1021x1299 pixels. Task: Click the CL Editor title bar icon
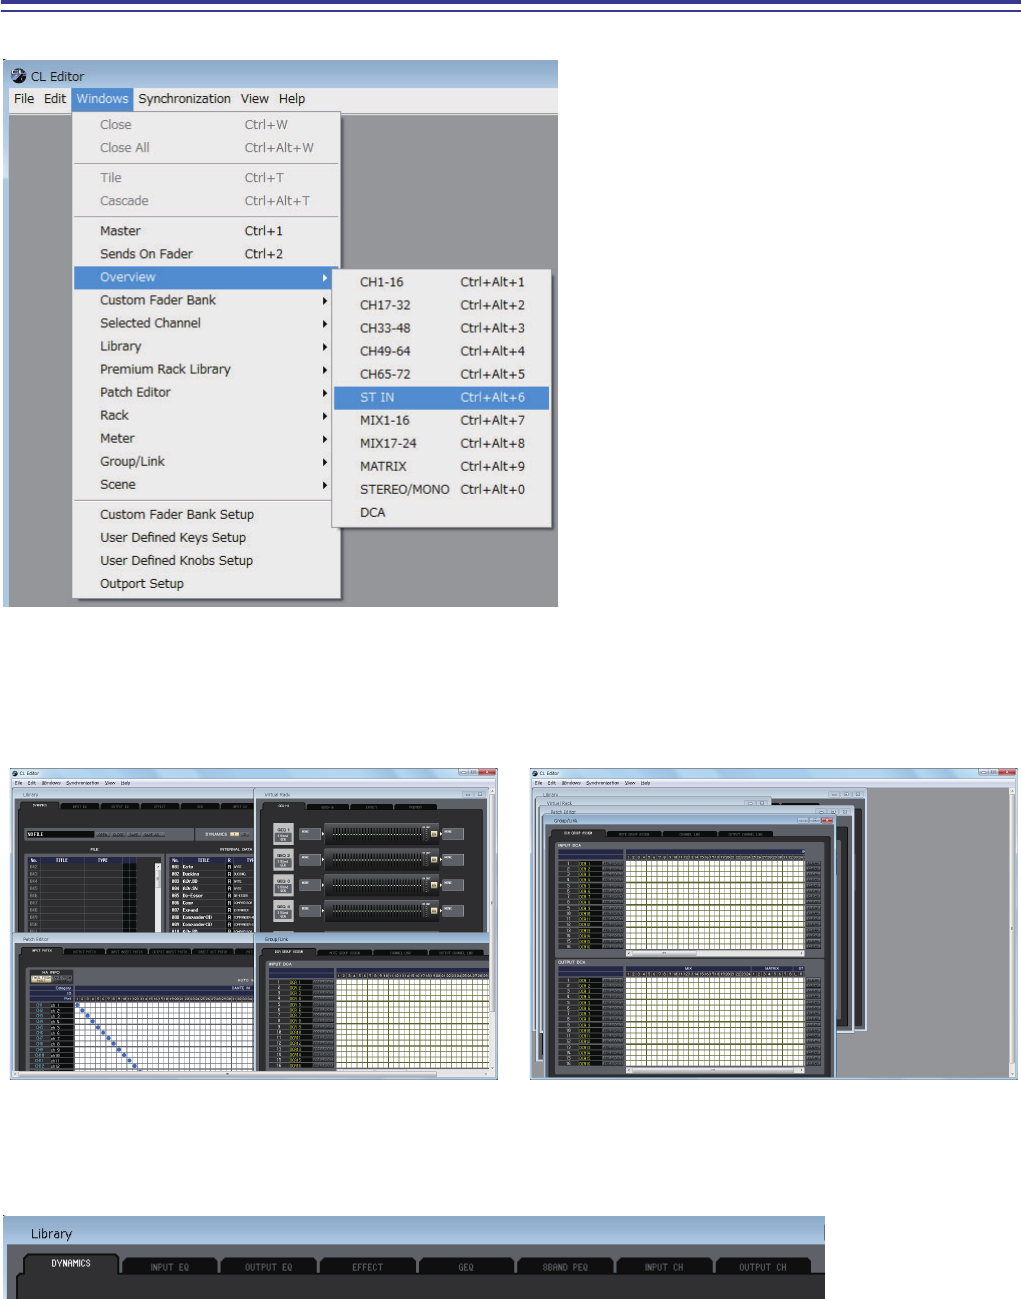[x=18, y=76]
